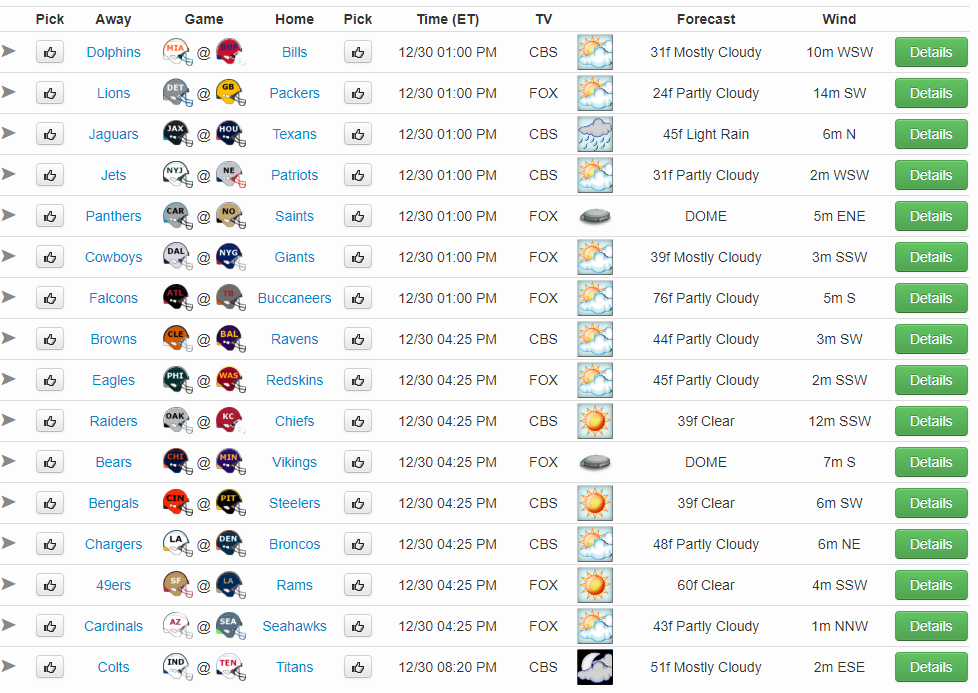Viewport: 978px width, 693px height.
Task: Expand the Cardinals at Seahawks row arrow
Action: click(8, 624)
